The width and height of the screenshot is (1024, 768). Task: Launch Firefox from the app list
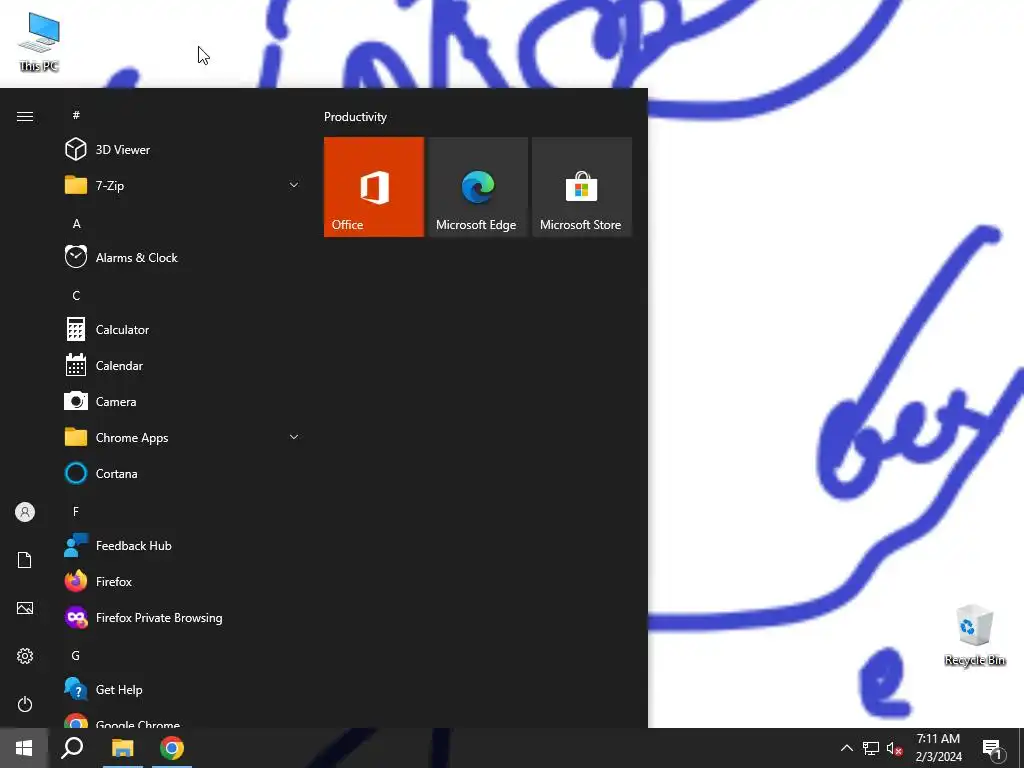click(181, 581)
